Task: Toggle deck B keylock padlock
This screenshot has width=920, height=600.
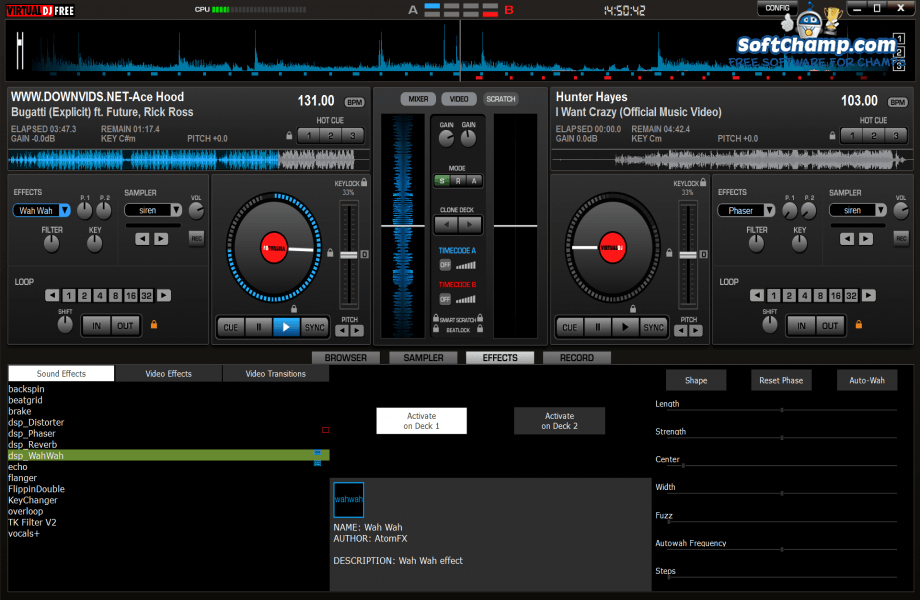Action: [703, 182]
